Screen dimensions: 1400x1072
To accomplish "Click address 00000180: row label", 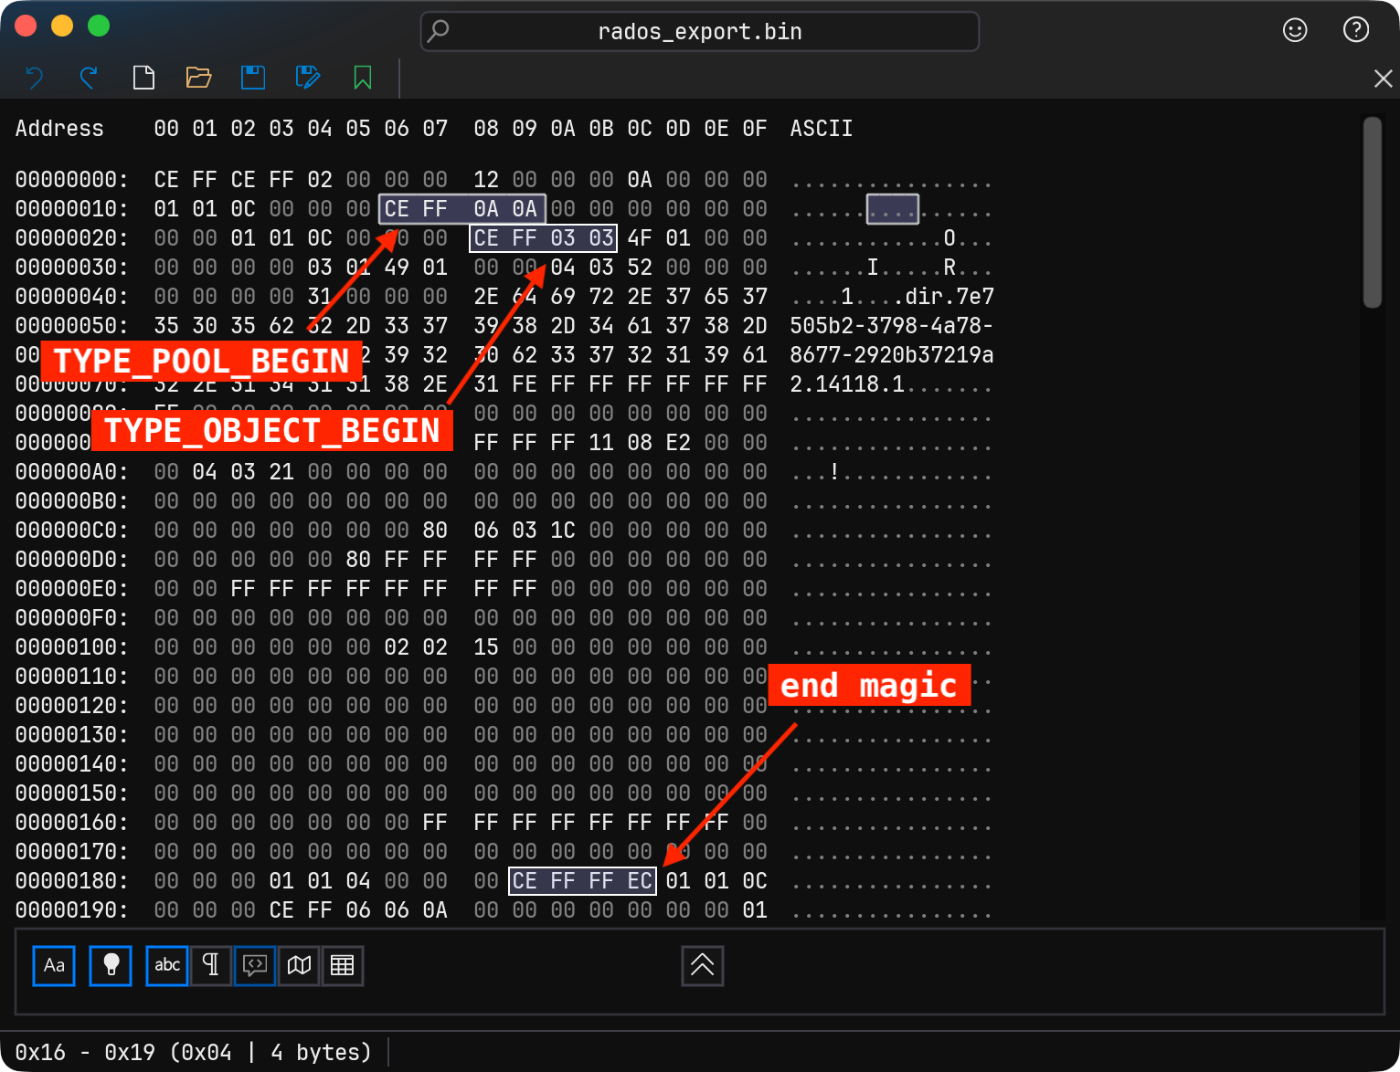I will tap(72, 882).
